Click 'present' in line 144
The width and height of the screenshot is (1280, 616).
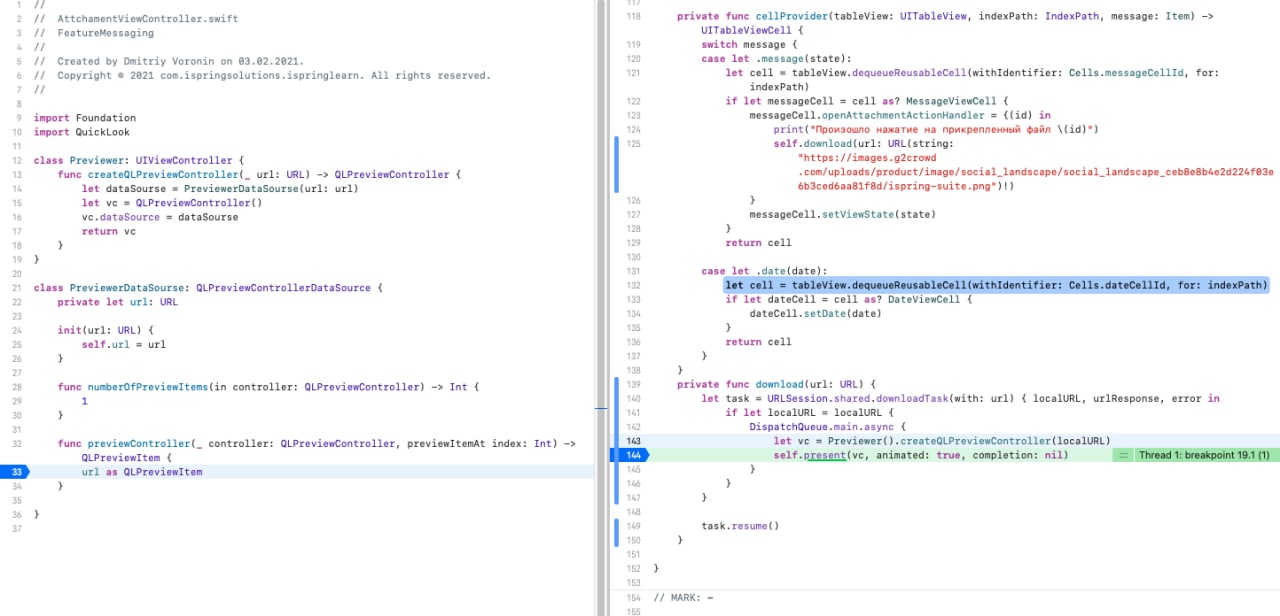(x=825, y=455)
